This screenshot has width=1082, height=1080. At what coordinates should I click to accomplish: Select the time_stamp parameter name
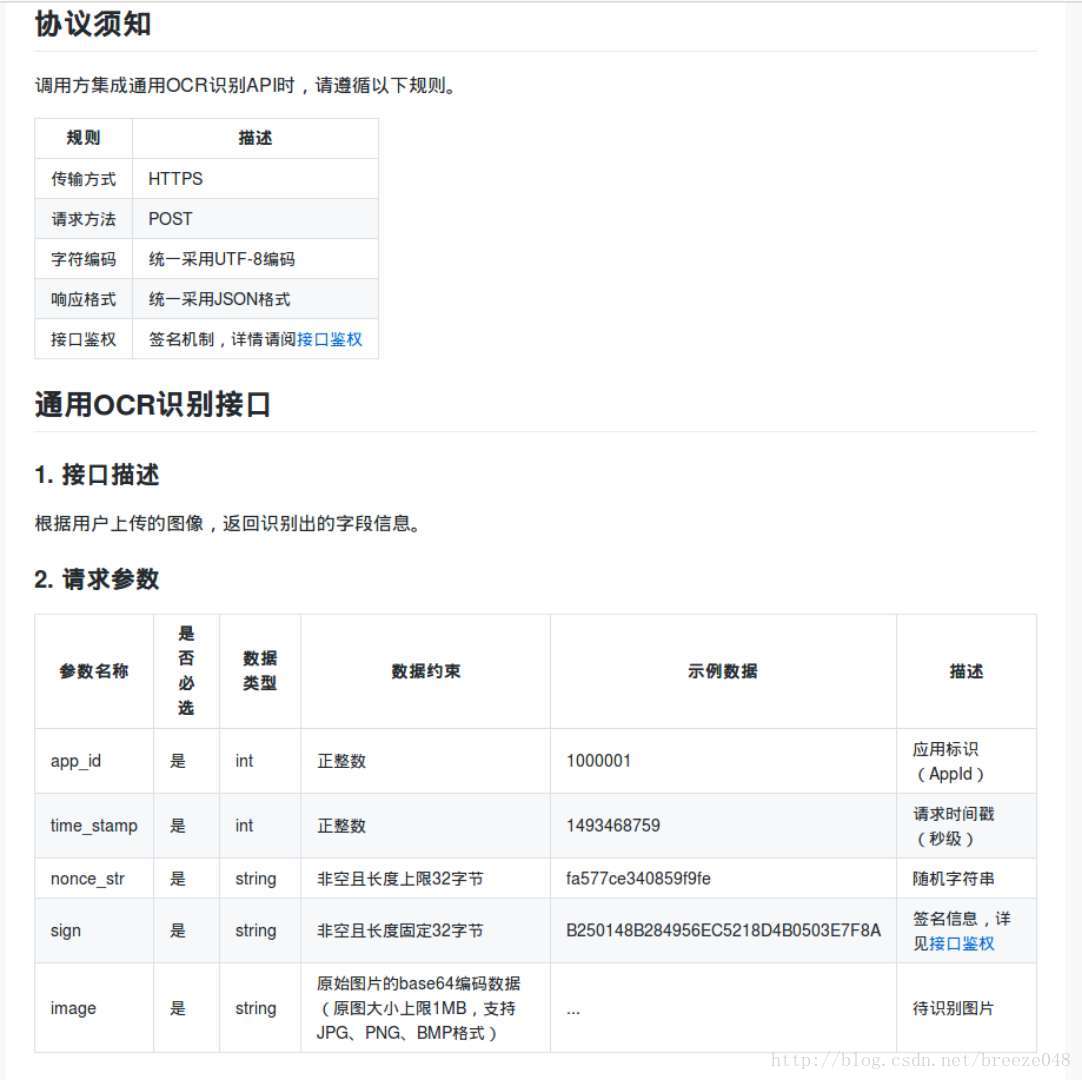point(94,825)
